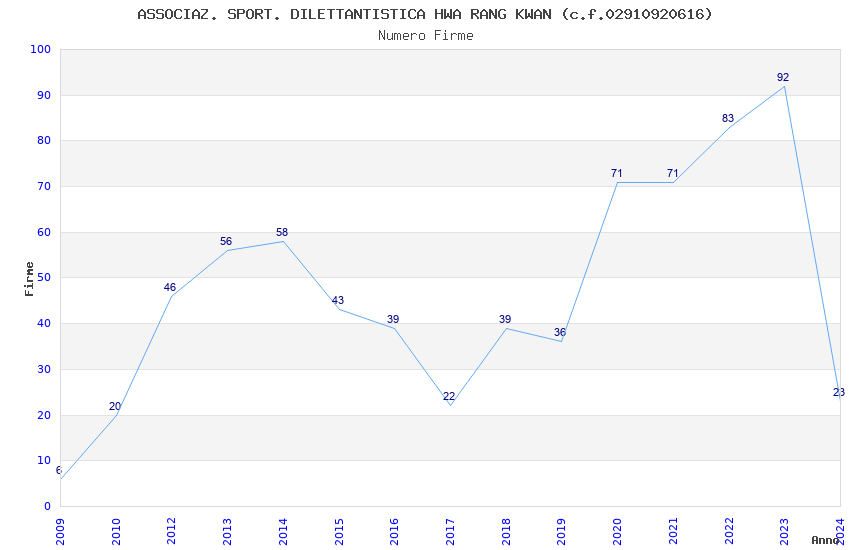
Task: Click the 100 y-axis tick label
Action: click(40, 49)
